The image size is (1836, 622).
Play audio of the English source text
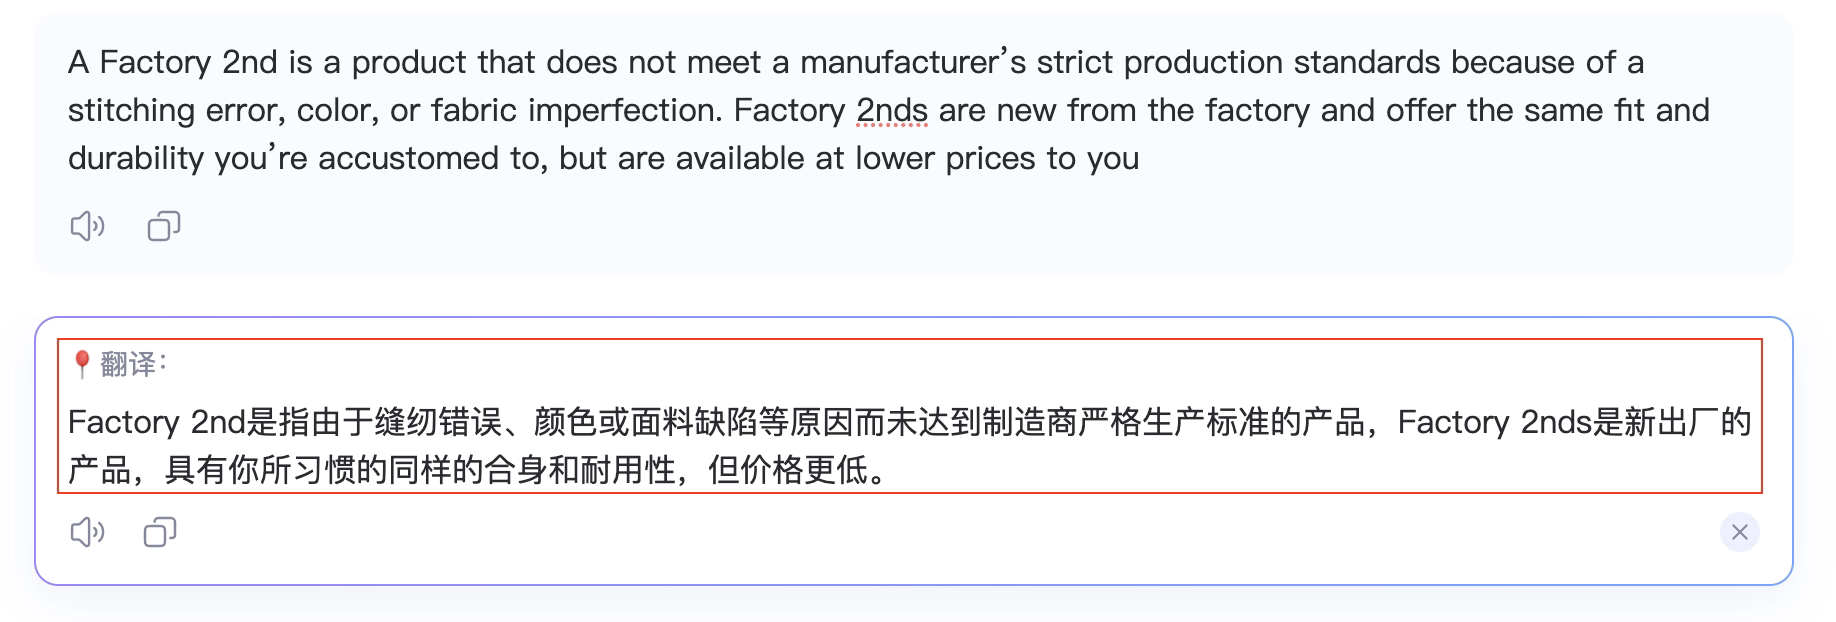(87, 227)
